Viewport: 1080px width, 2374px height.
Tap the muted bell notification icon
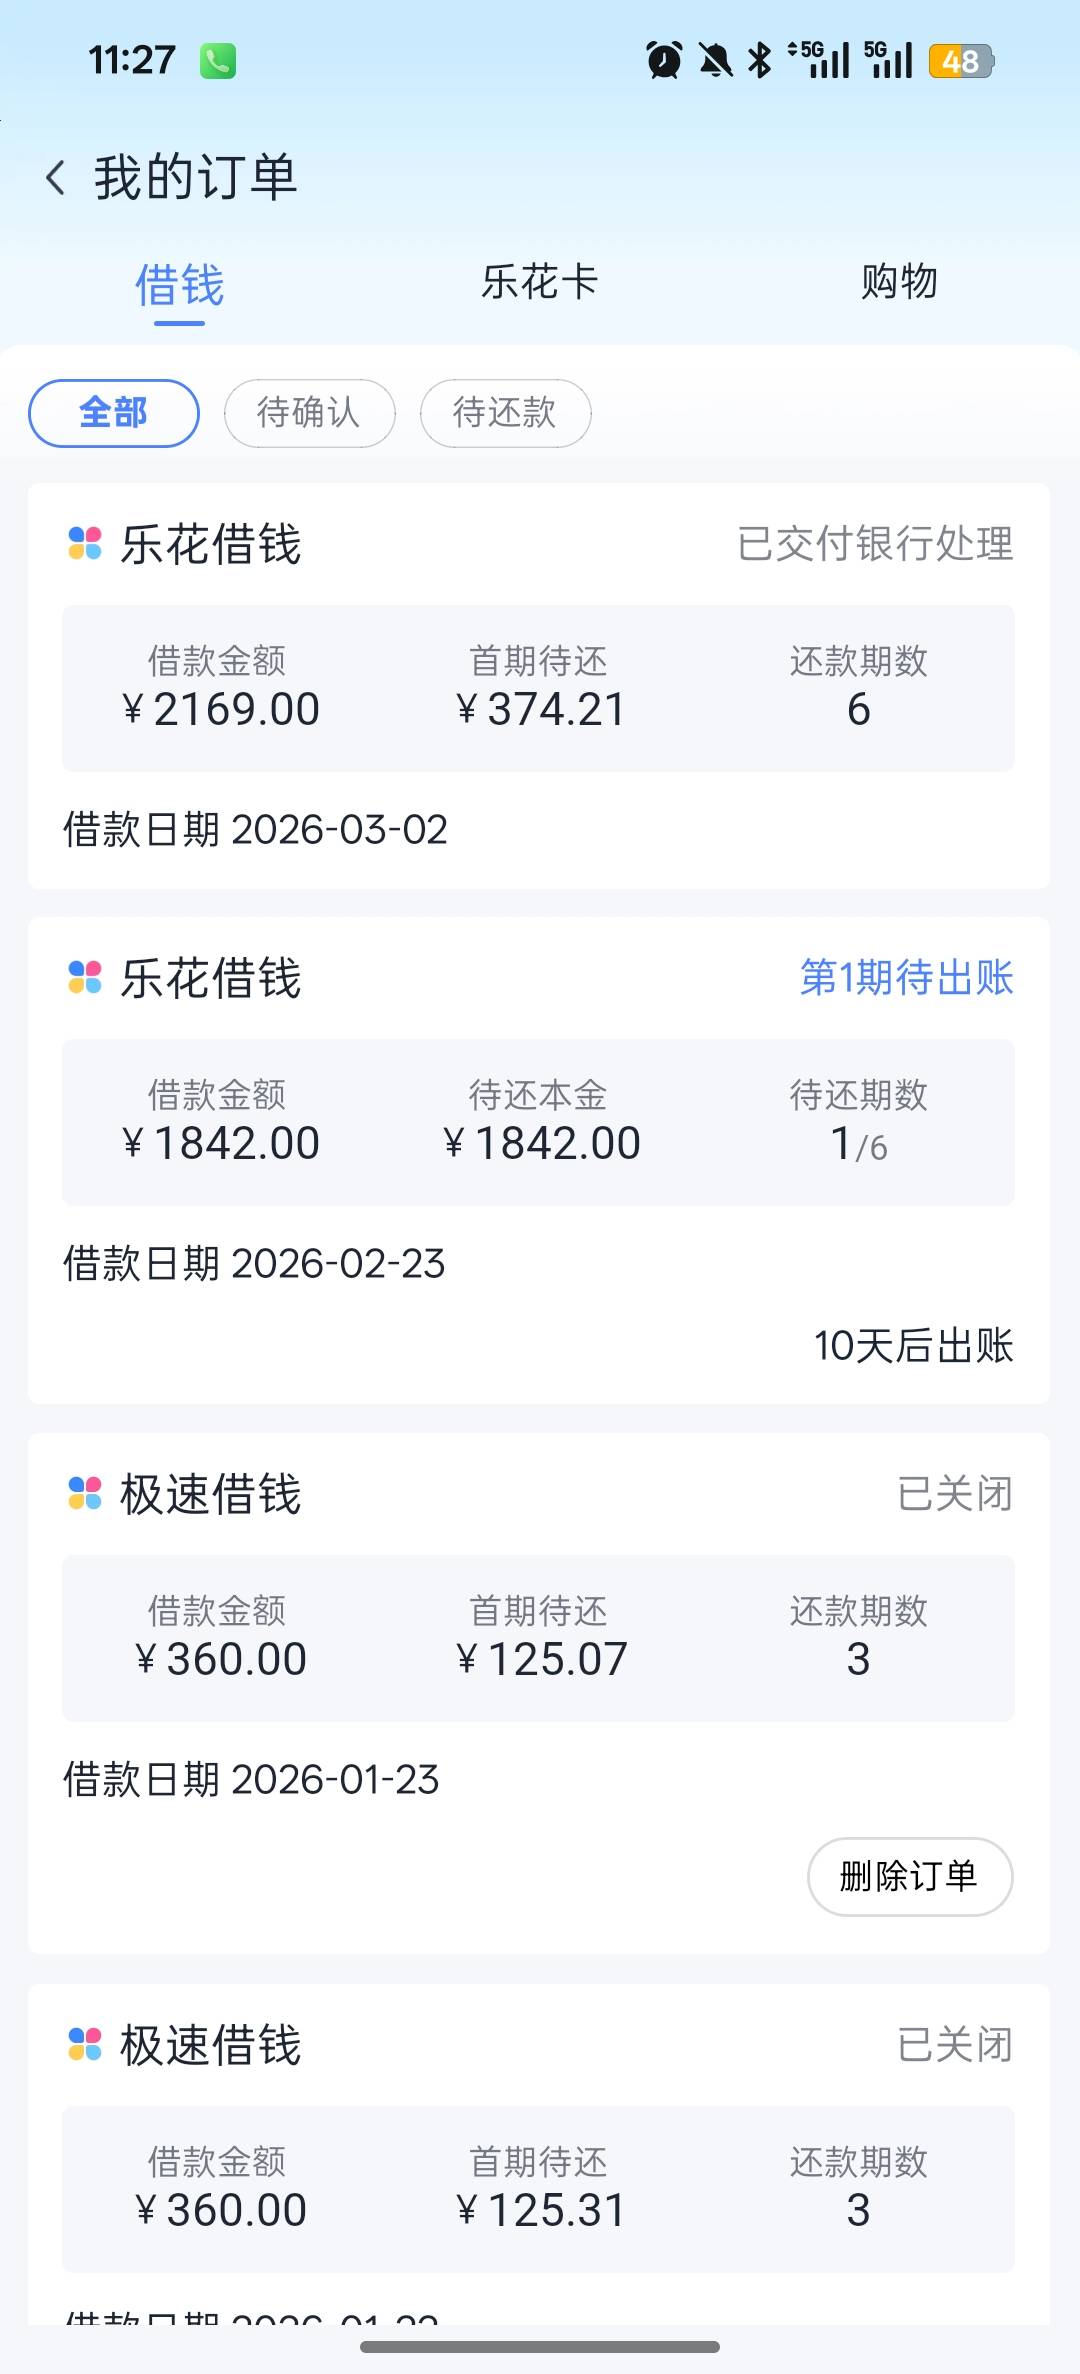(715, 60)
